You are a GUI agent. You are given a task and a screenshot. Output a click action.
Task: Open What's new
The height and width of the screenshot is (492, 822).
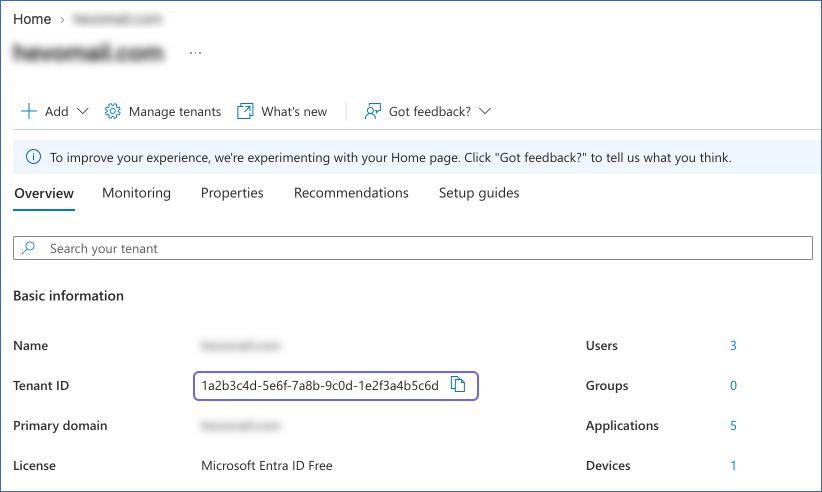tap(294, 112)
